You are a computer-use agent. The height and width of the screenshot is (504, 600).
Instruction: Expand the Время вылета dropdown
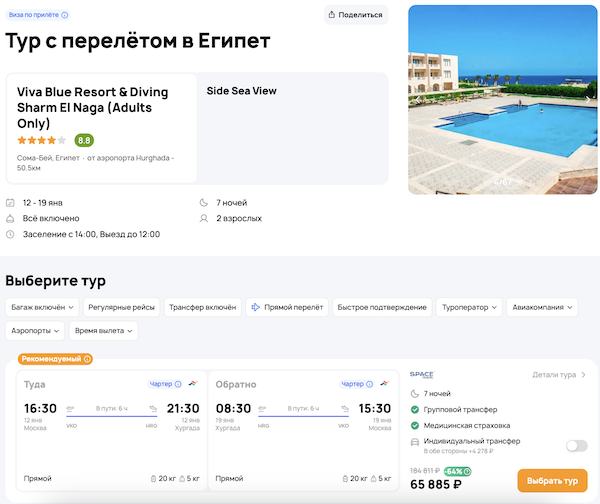(x=104, y=330)
